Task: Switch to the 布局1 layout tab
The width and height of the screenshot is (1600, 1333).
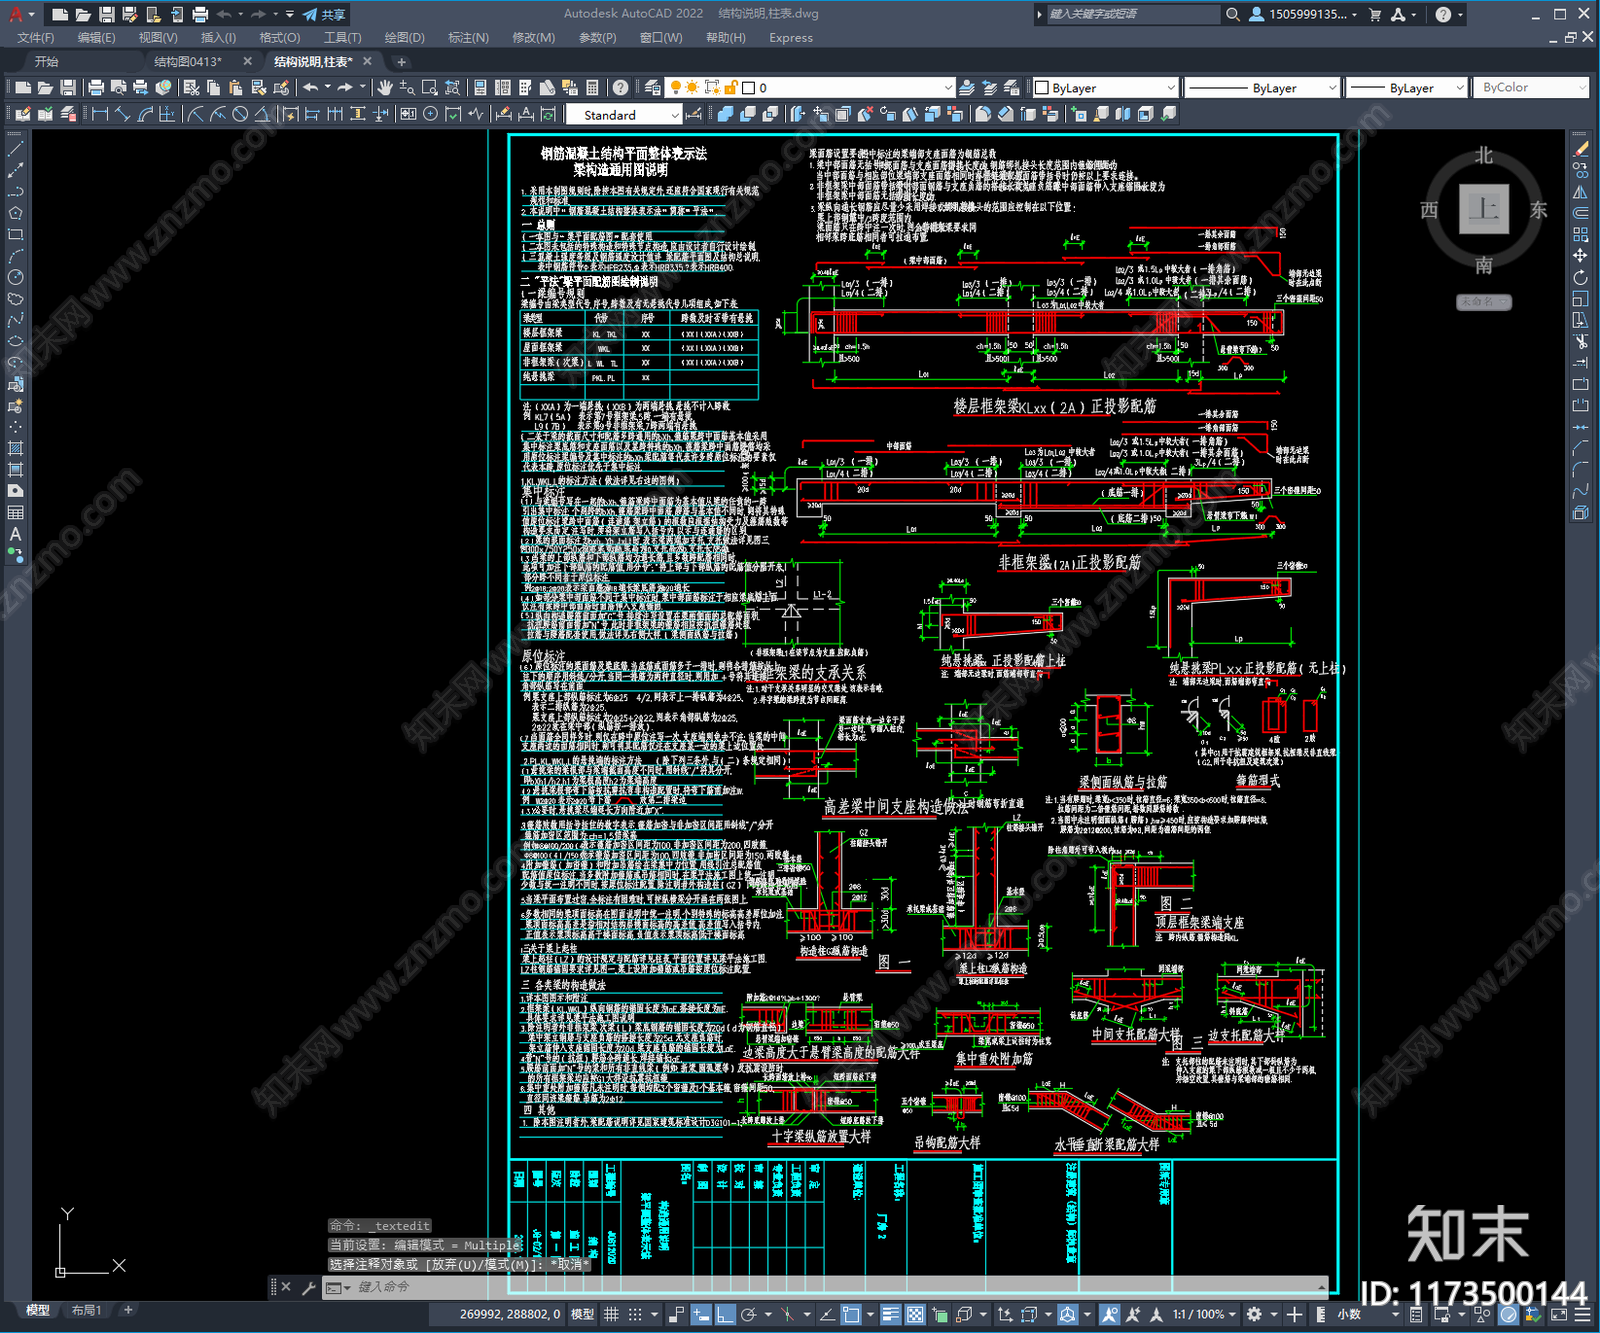Action: point(86,1310)
